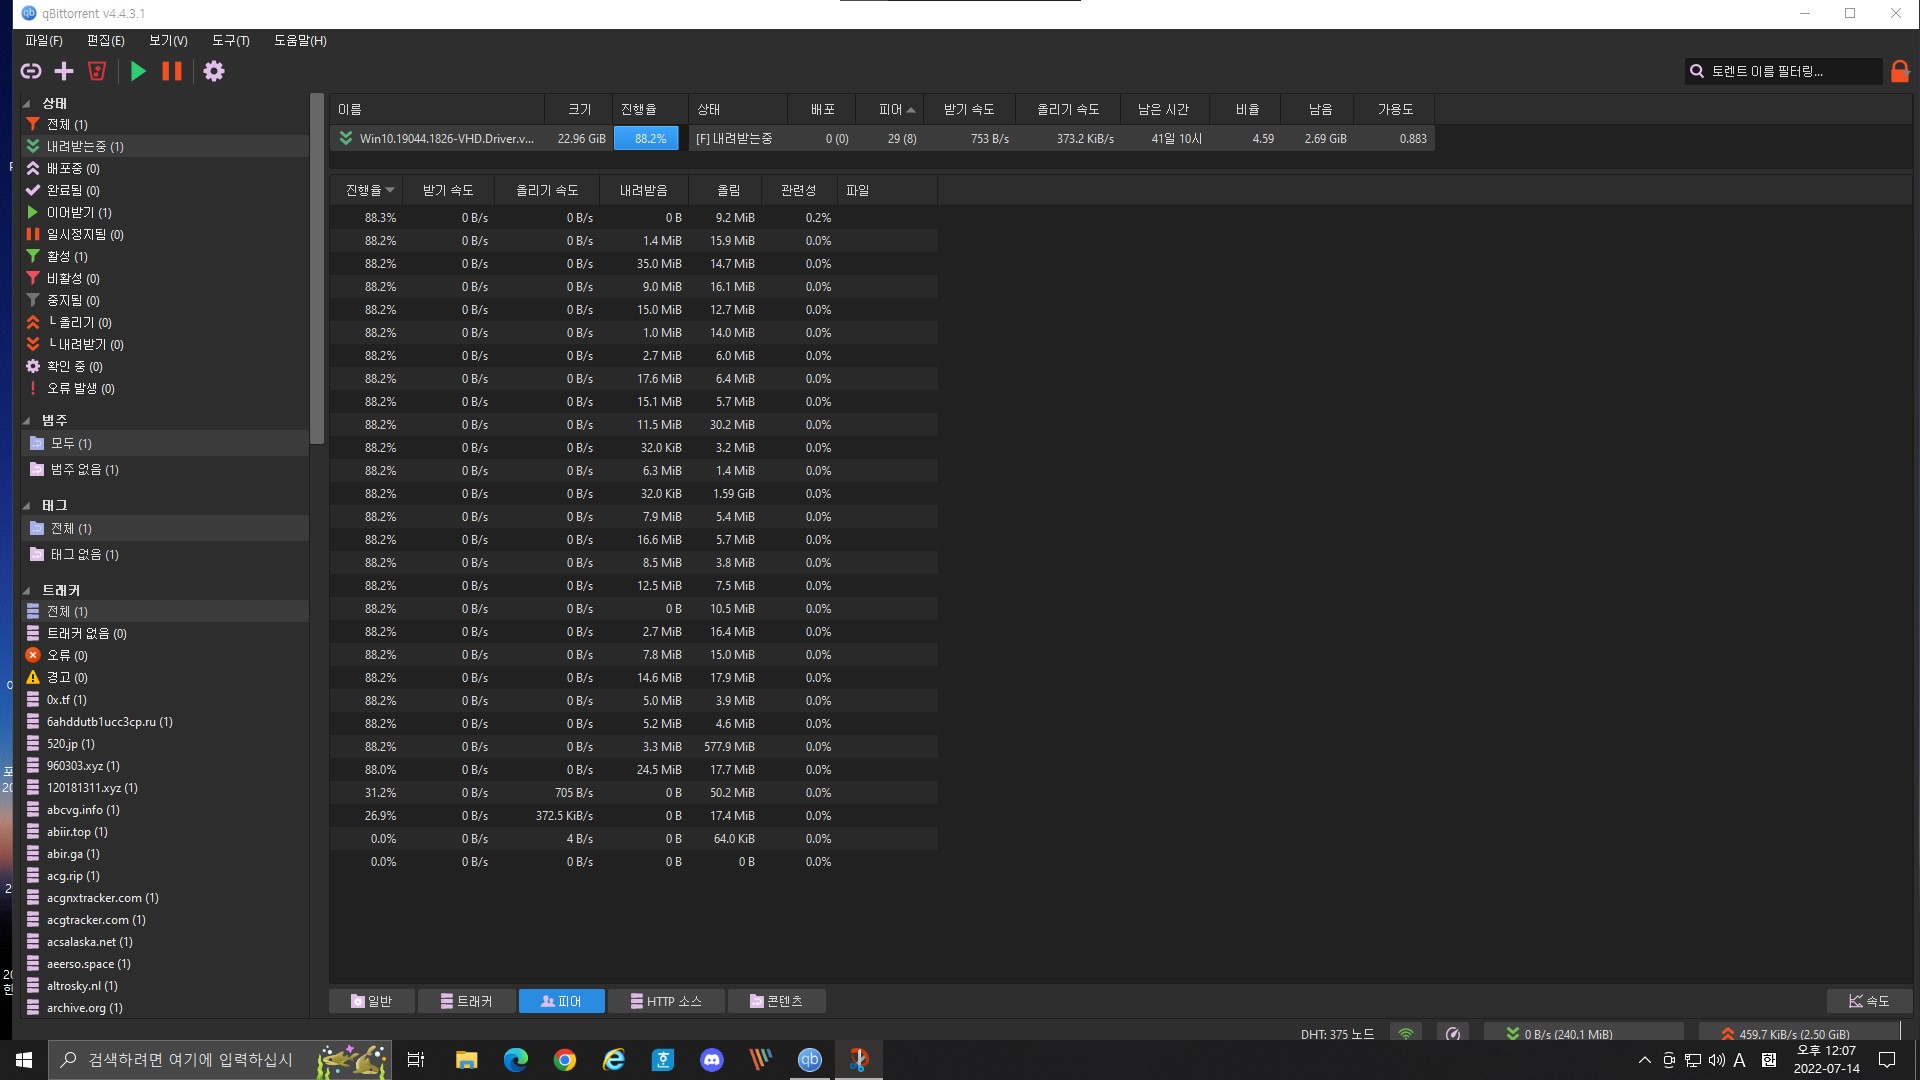Click the orange lock icon near search

1900,71
